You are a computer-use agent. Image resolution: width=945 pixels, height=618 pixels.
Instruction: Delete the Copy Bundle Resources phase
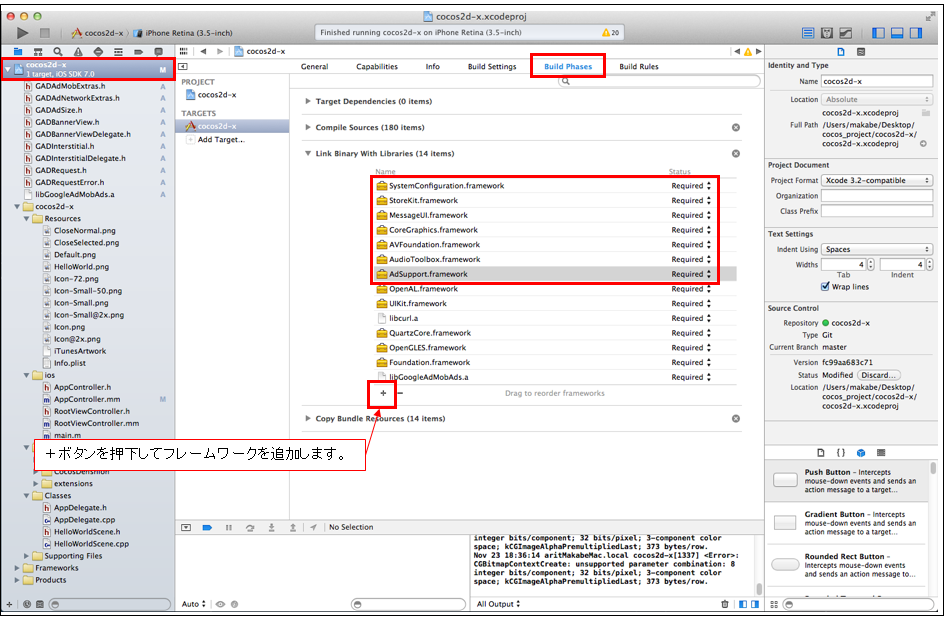coord(736,418)
